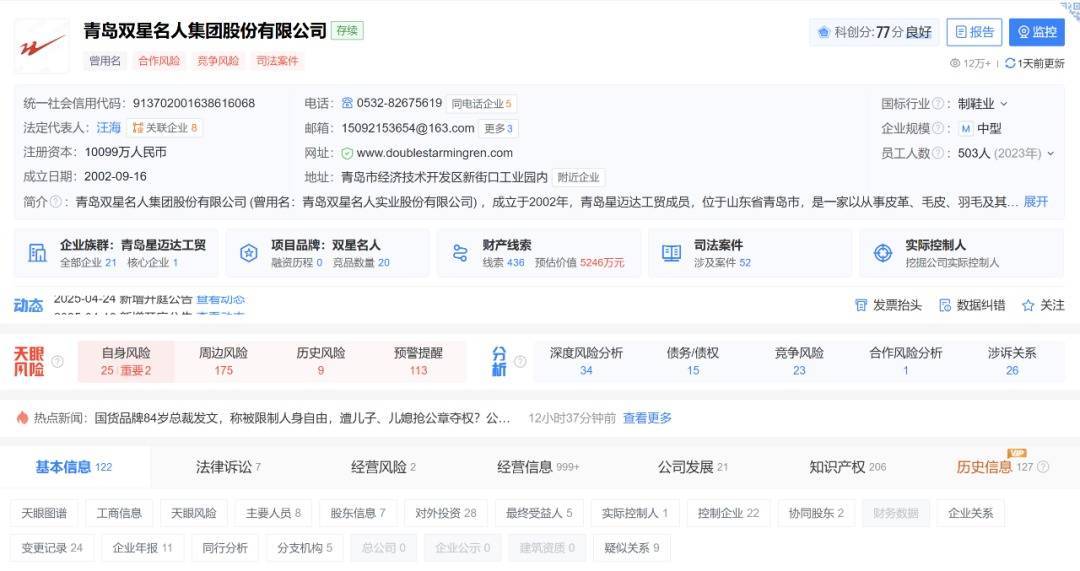1080x571 pixels.
Task: Open 涉诉关系 26 analysis
Action: tap(1012, 362)
